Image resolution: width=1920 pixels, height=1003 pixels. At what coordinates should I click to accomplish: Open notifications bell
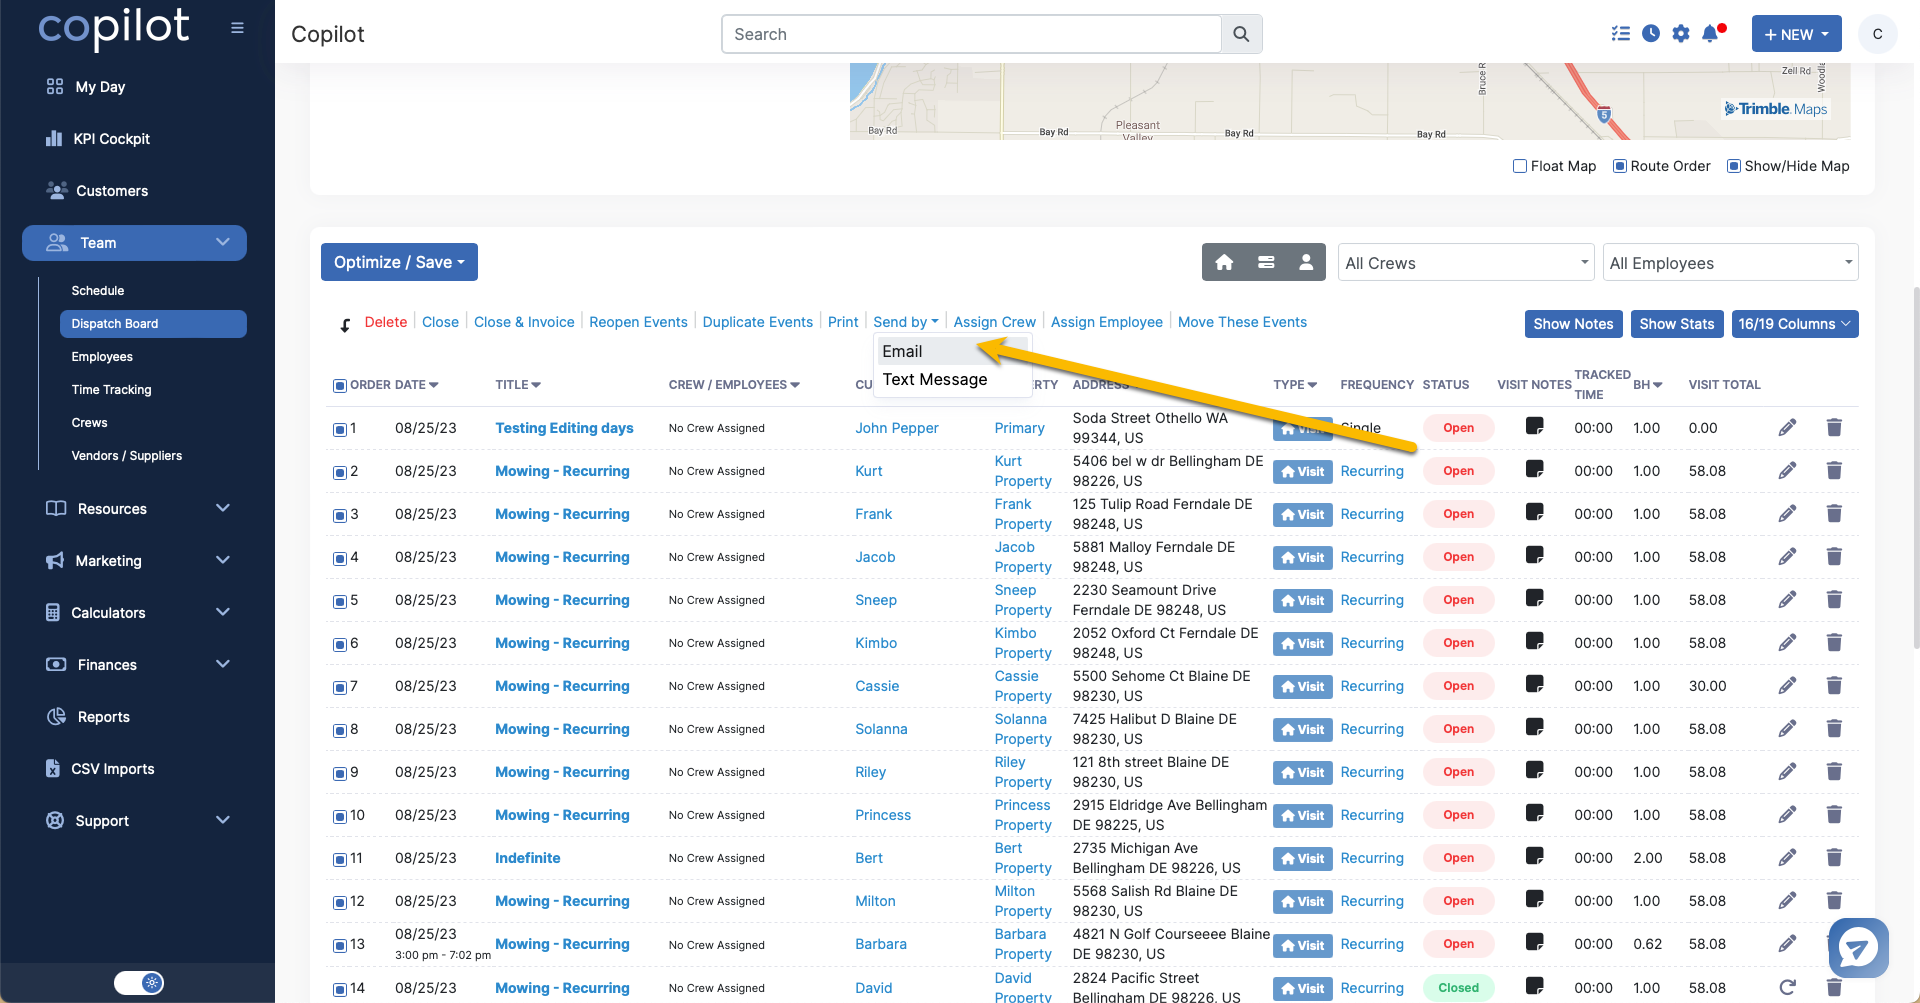tap(1711, 33)
